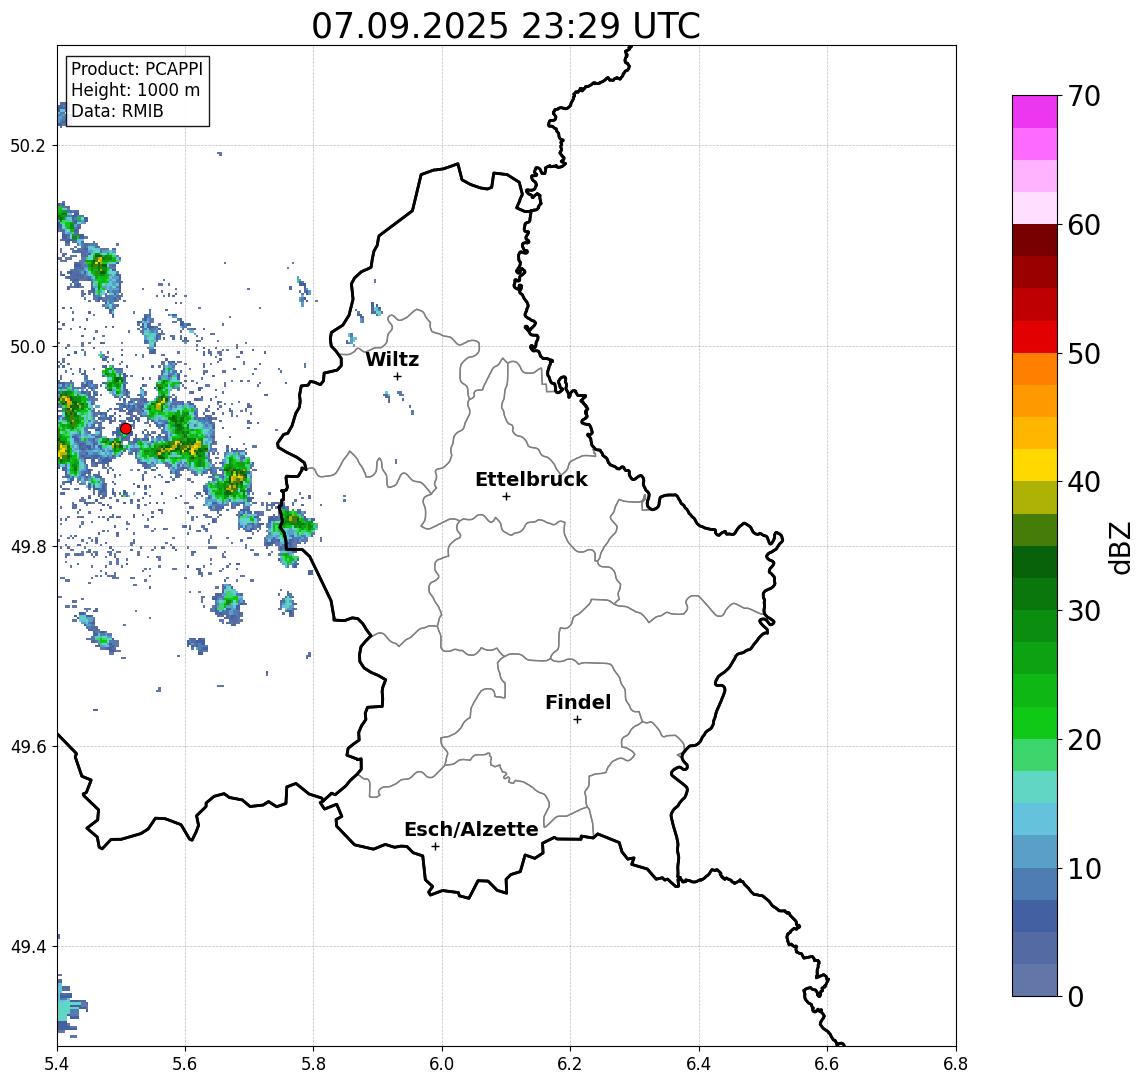Click the colorbar tick label 20
Viewport: 1145px width, 1084px height.
coord(1084,739)
